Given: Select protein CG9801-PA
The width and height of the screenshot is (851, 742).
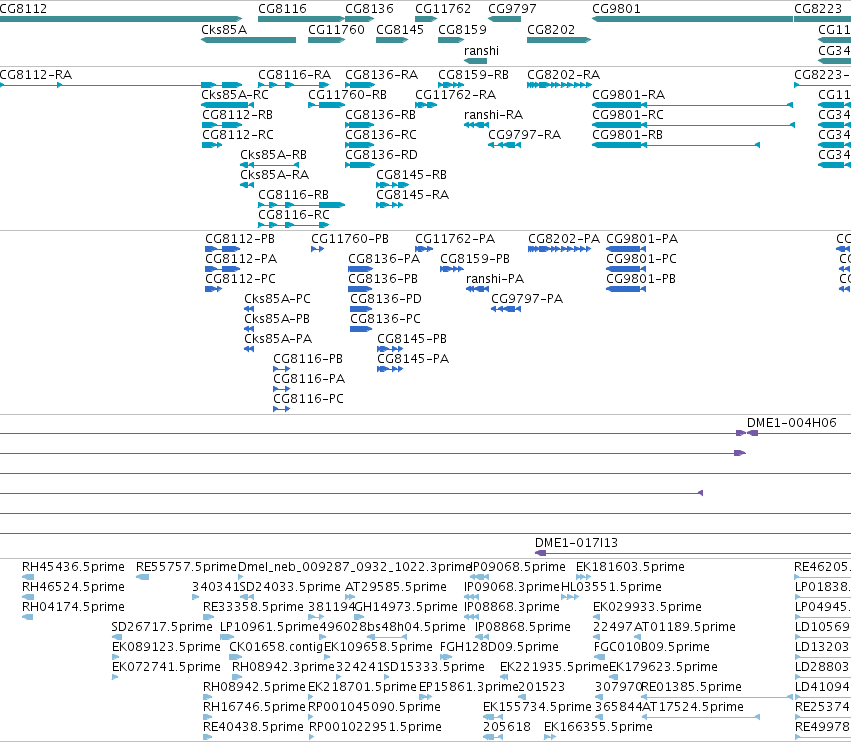Looking at the screenshot, I should pos(642,239).
